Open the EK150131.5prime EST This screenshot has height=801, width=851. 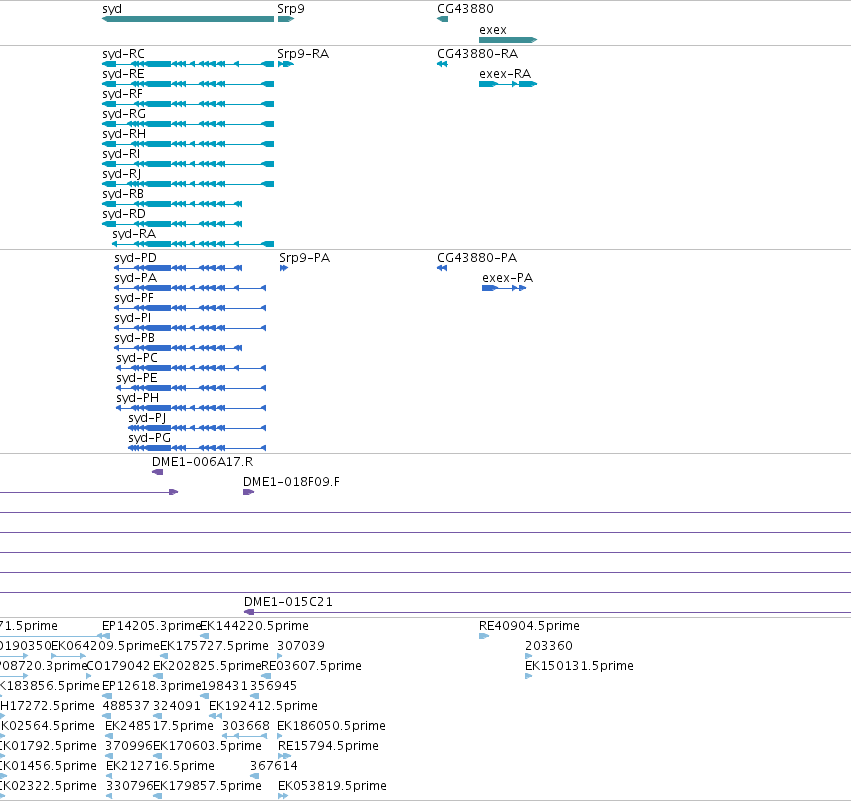pyautogui.click(x=529, y=676)
